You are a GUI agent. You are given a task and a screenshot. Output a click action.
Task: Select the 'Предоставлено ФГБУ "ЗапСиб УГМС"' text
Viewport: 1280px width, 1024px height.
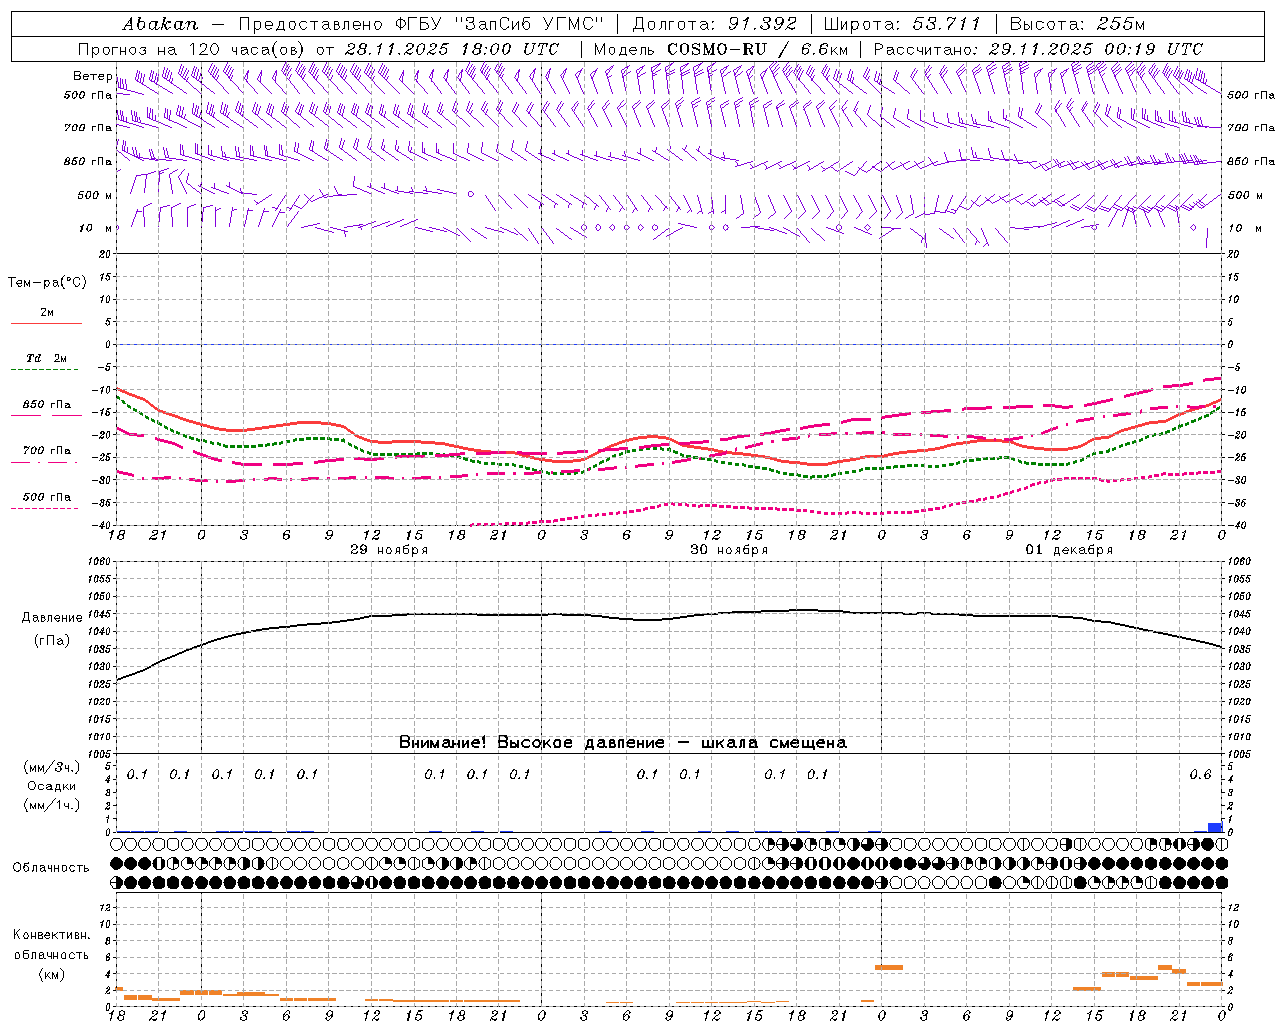tap(421, 24)
